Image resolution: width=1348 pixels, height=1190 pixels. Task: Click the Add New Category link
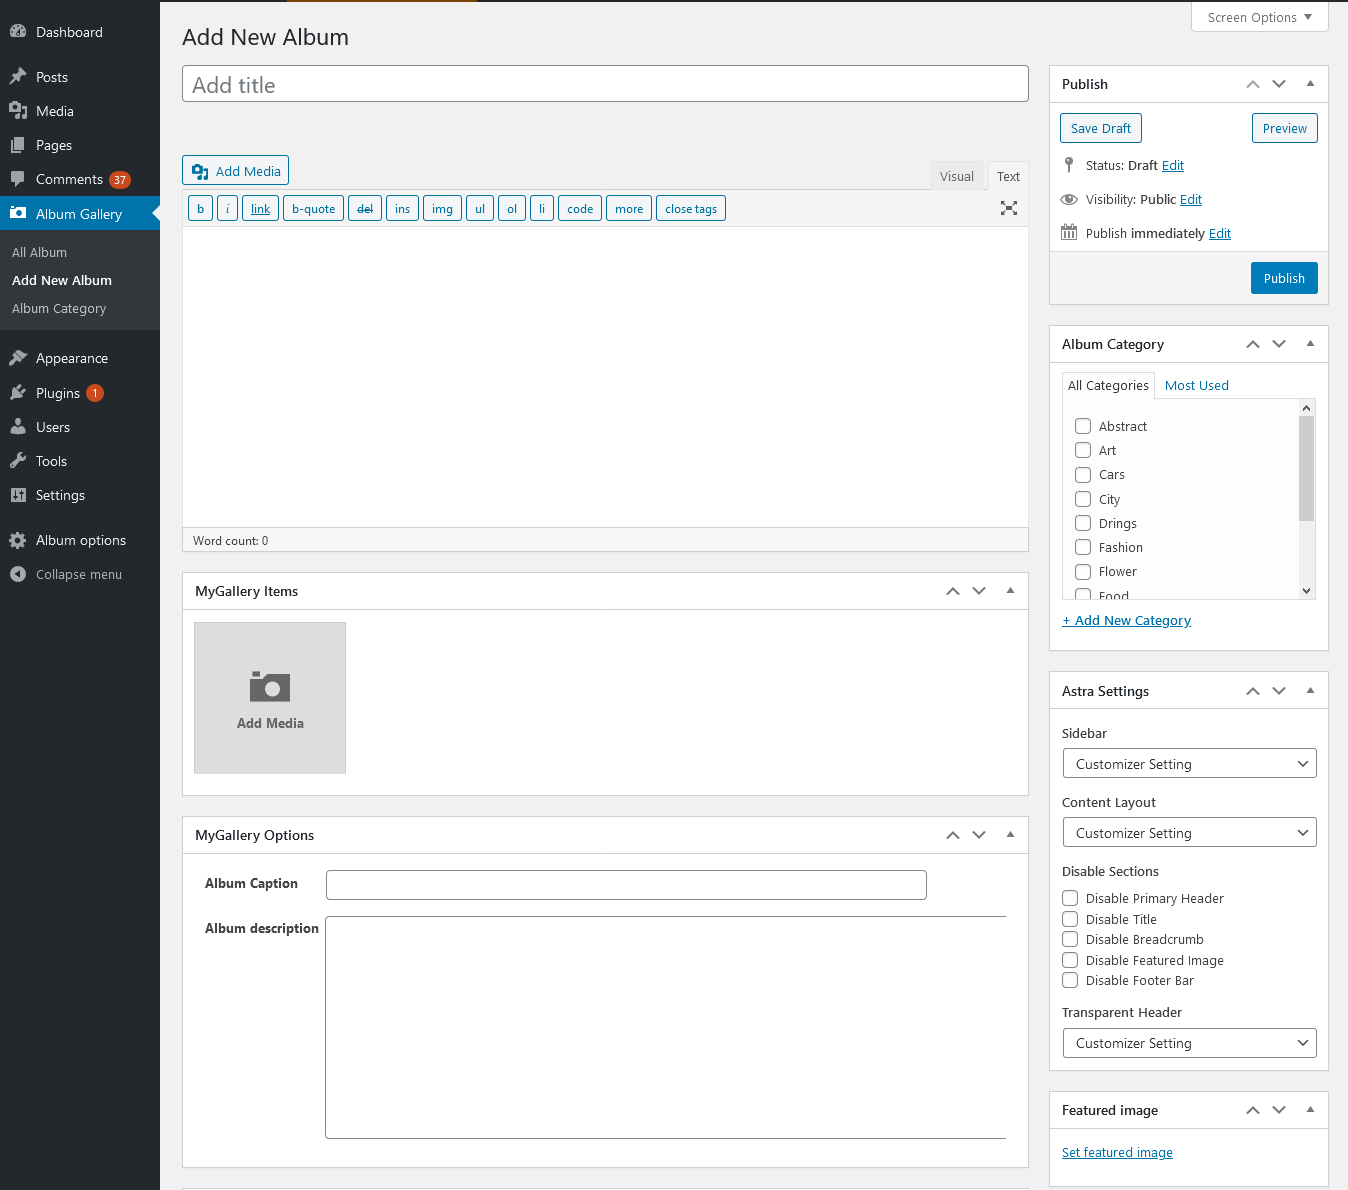1127,620
